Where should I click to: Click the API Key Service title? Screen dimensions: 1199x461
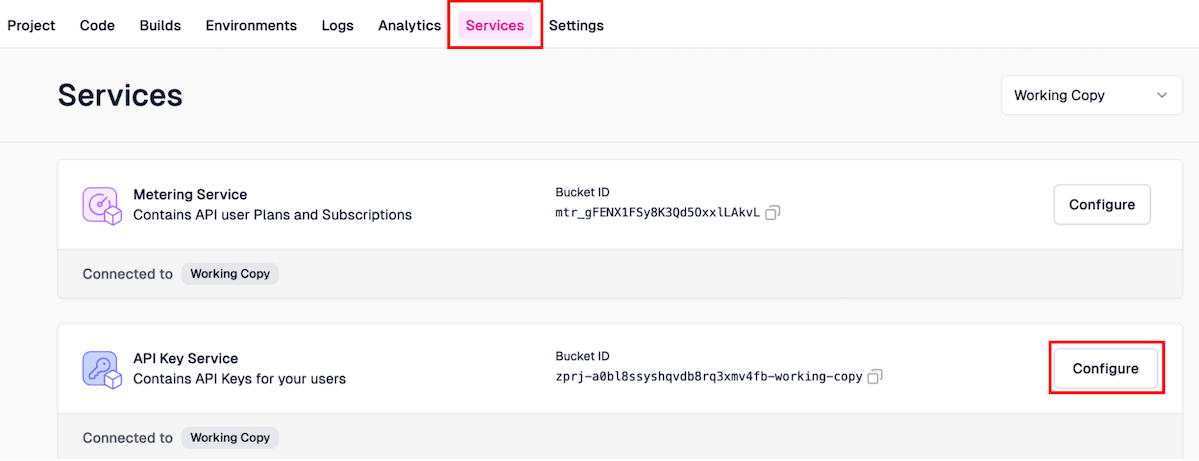click(x=185, y=359)
